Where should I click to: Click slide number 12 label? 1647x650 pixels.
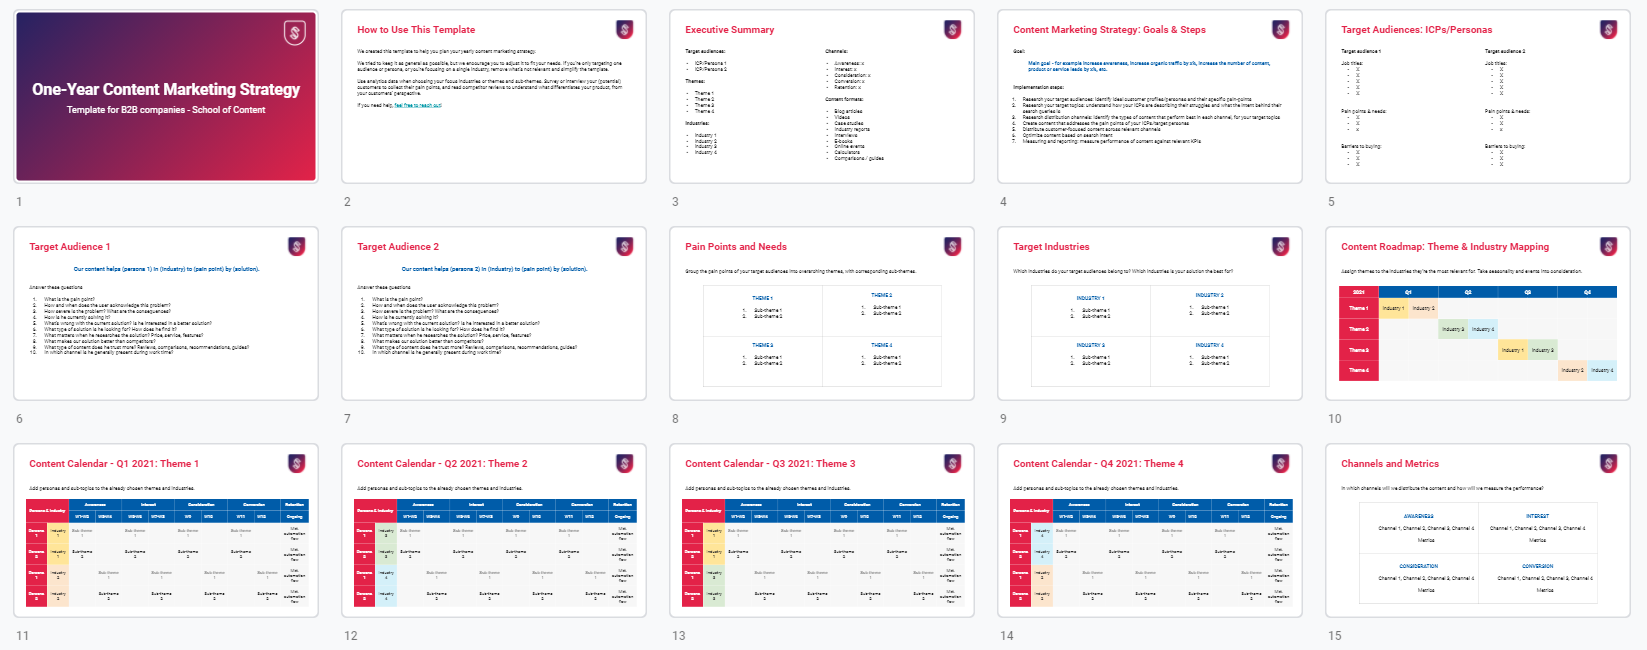351,636
